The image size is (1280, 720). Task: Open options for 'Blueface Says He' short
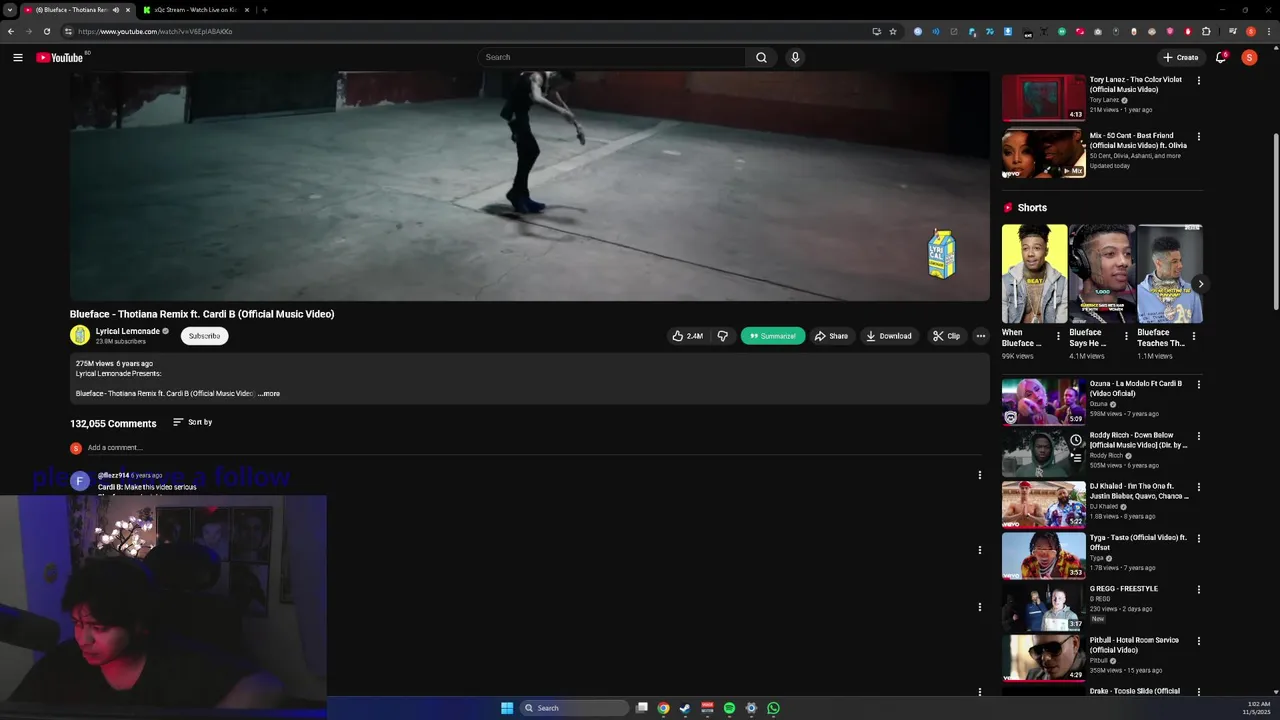(1126, 336)
